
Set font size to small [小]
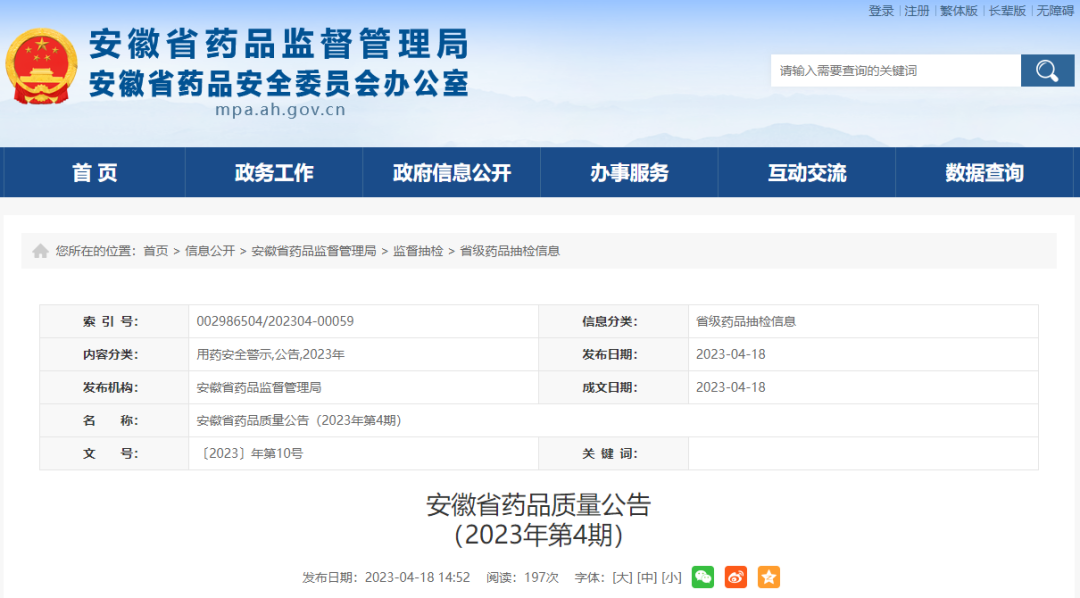coord(671,577)
